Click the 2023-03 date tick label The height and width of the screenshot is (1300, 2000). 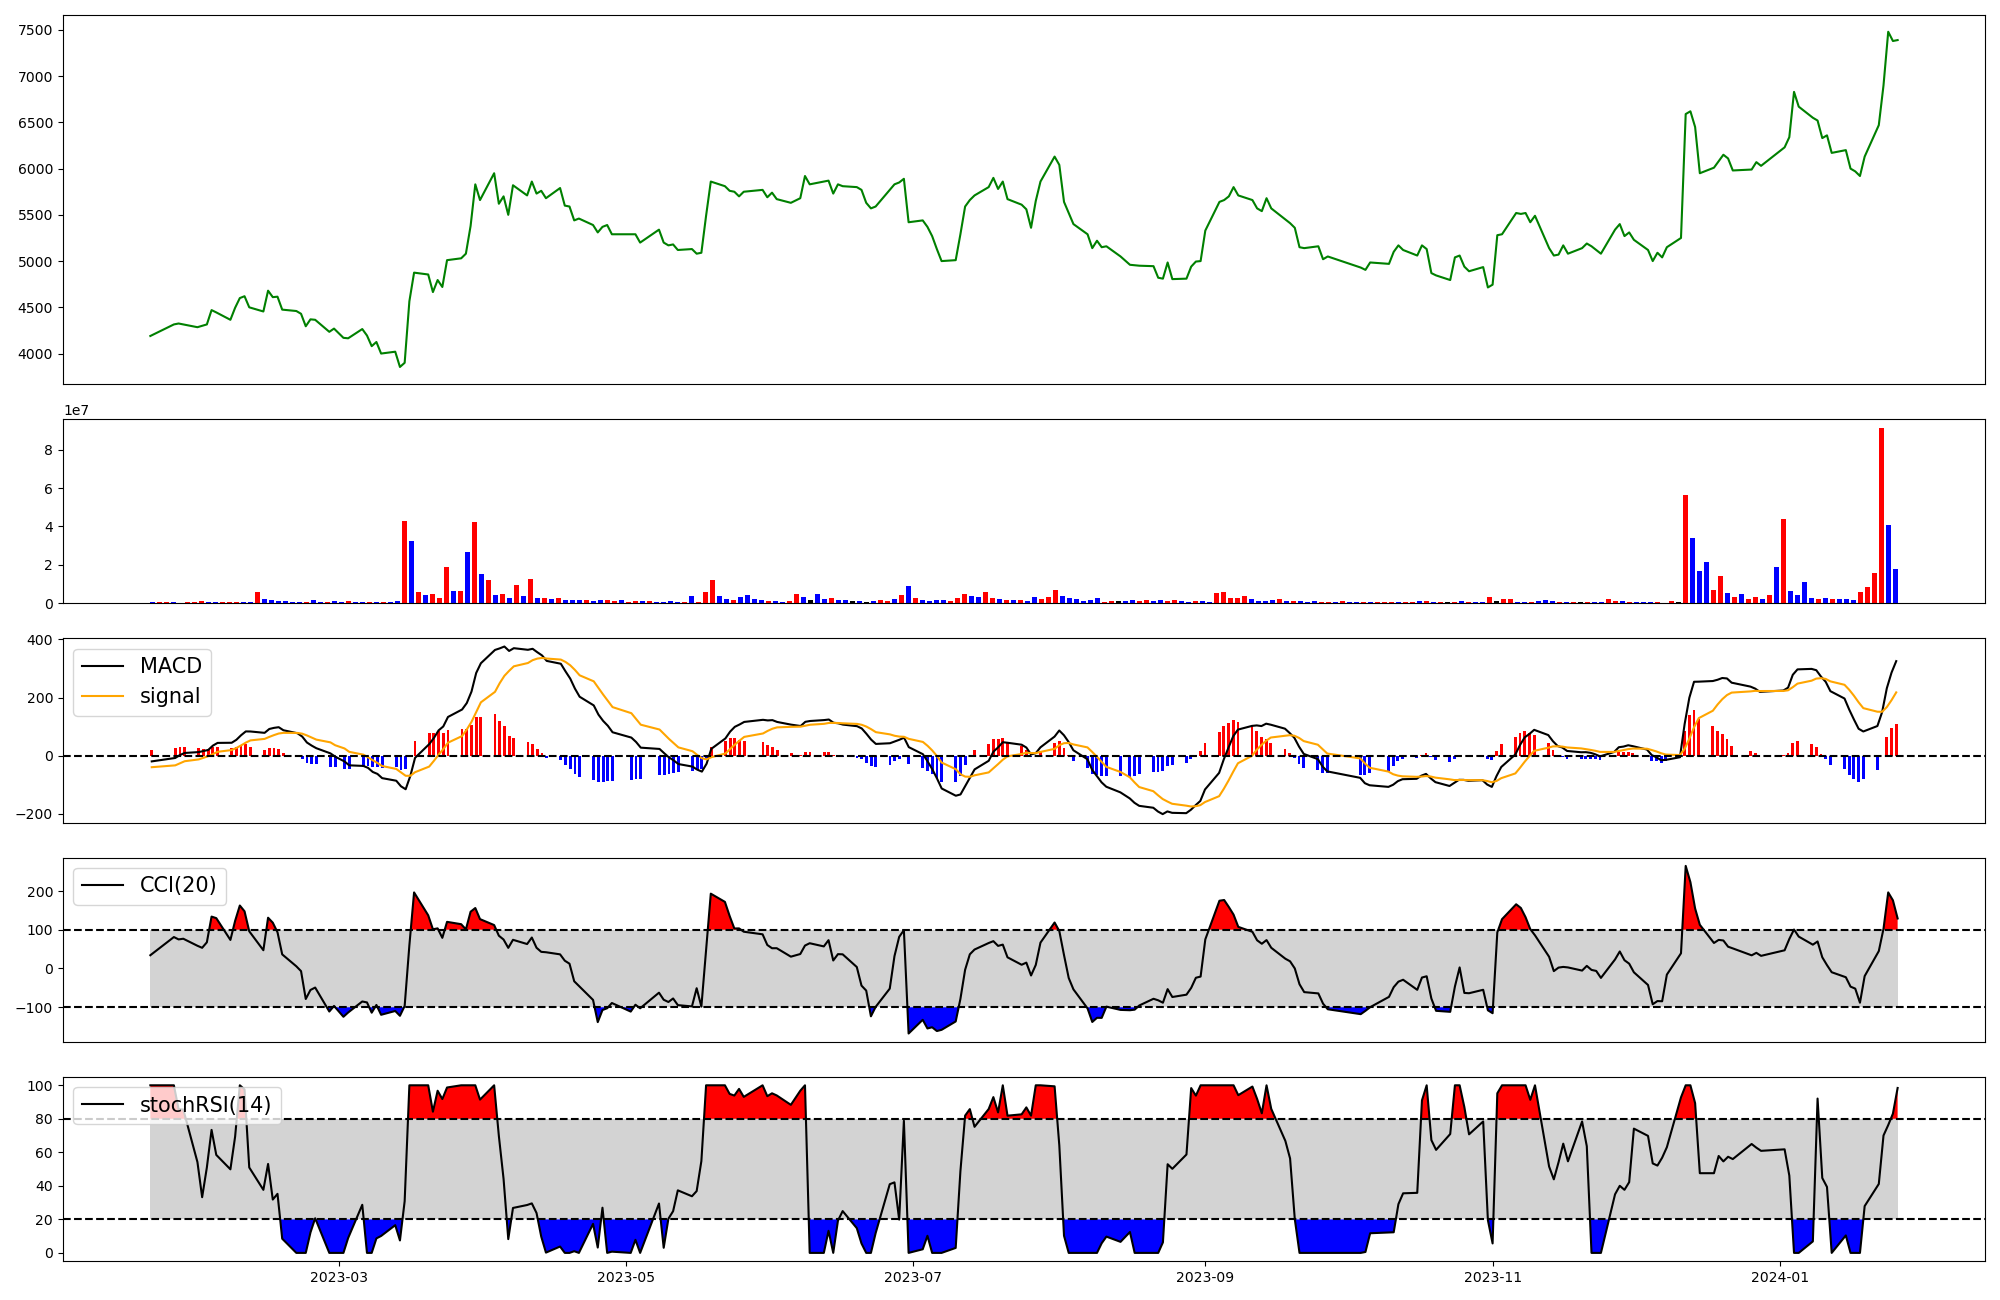click(339, 1277)
